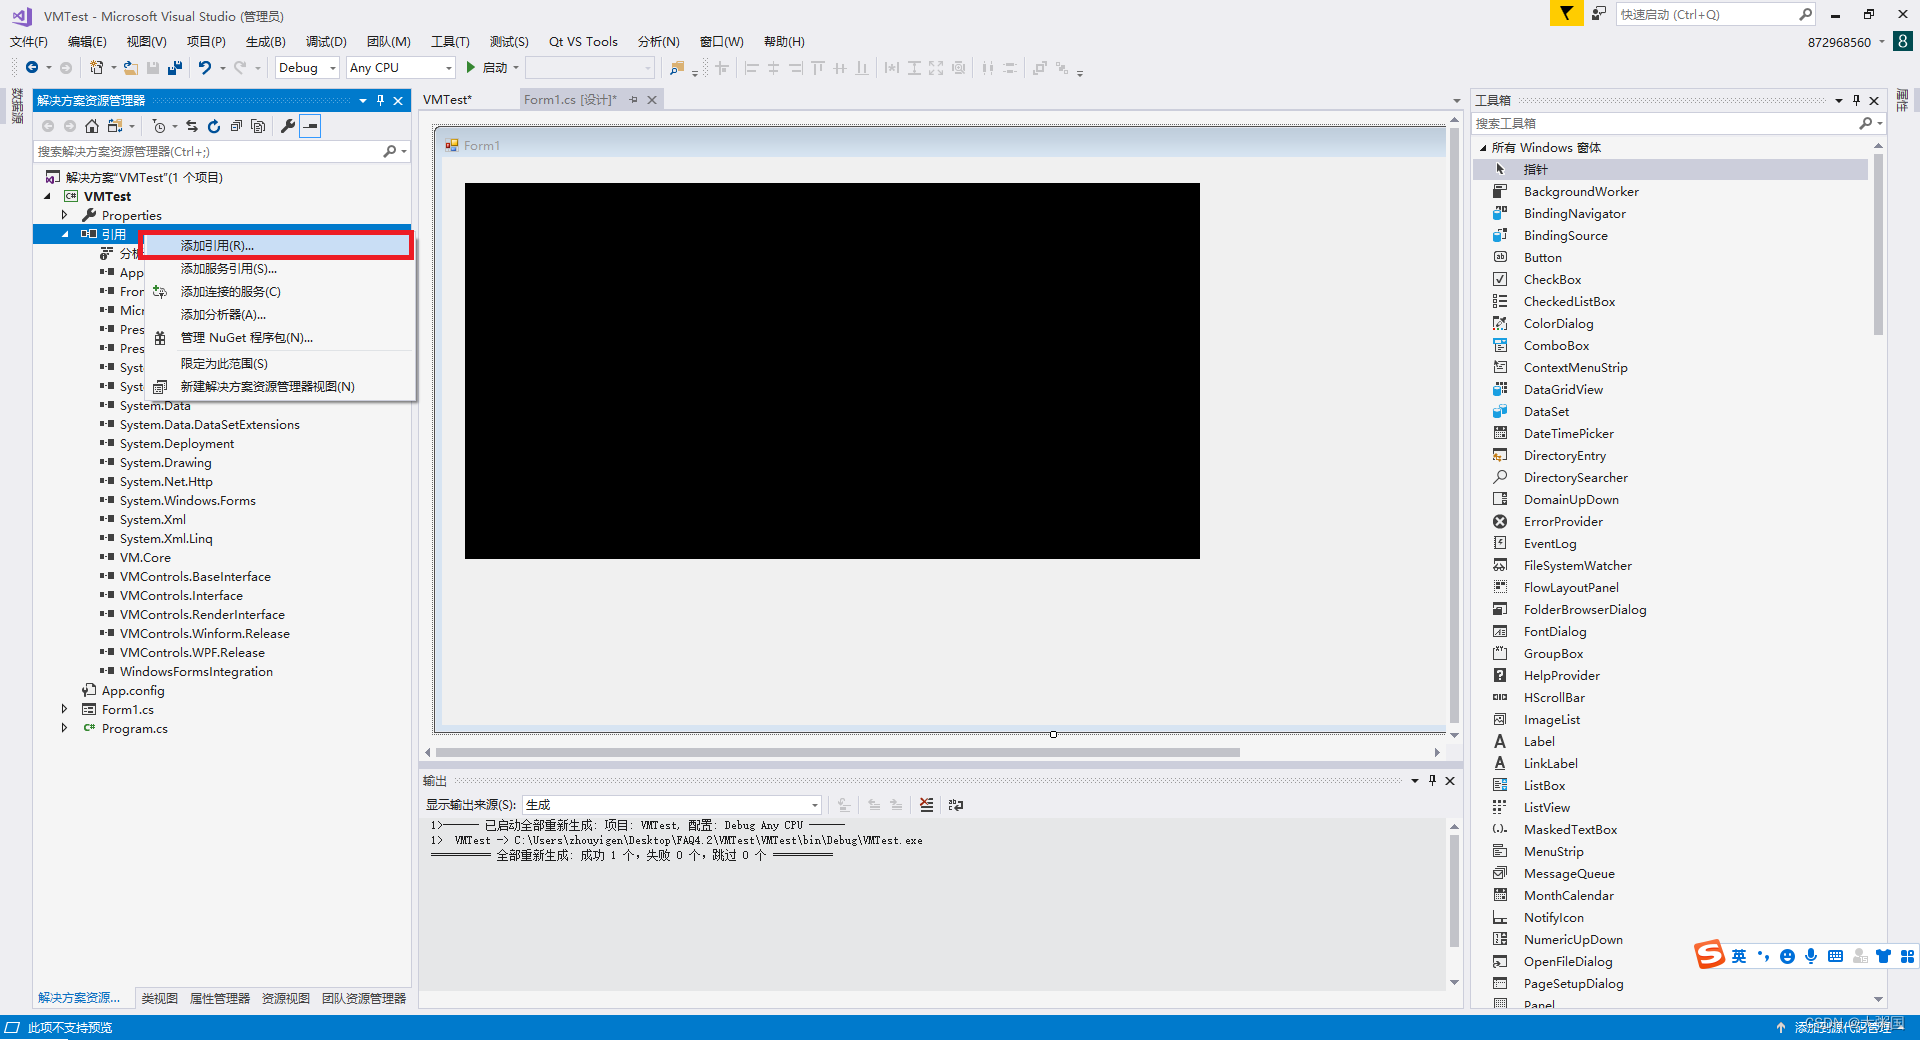Click the publish up-arrow icon in status bar
The width and height of the screenshot is (1920, 1040).
click(x=1780, y=1028)
